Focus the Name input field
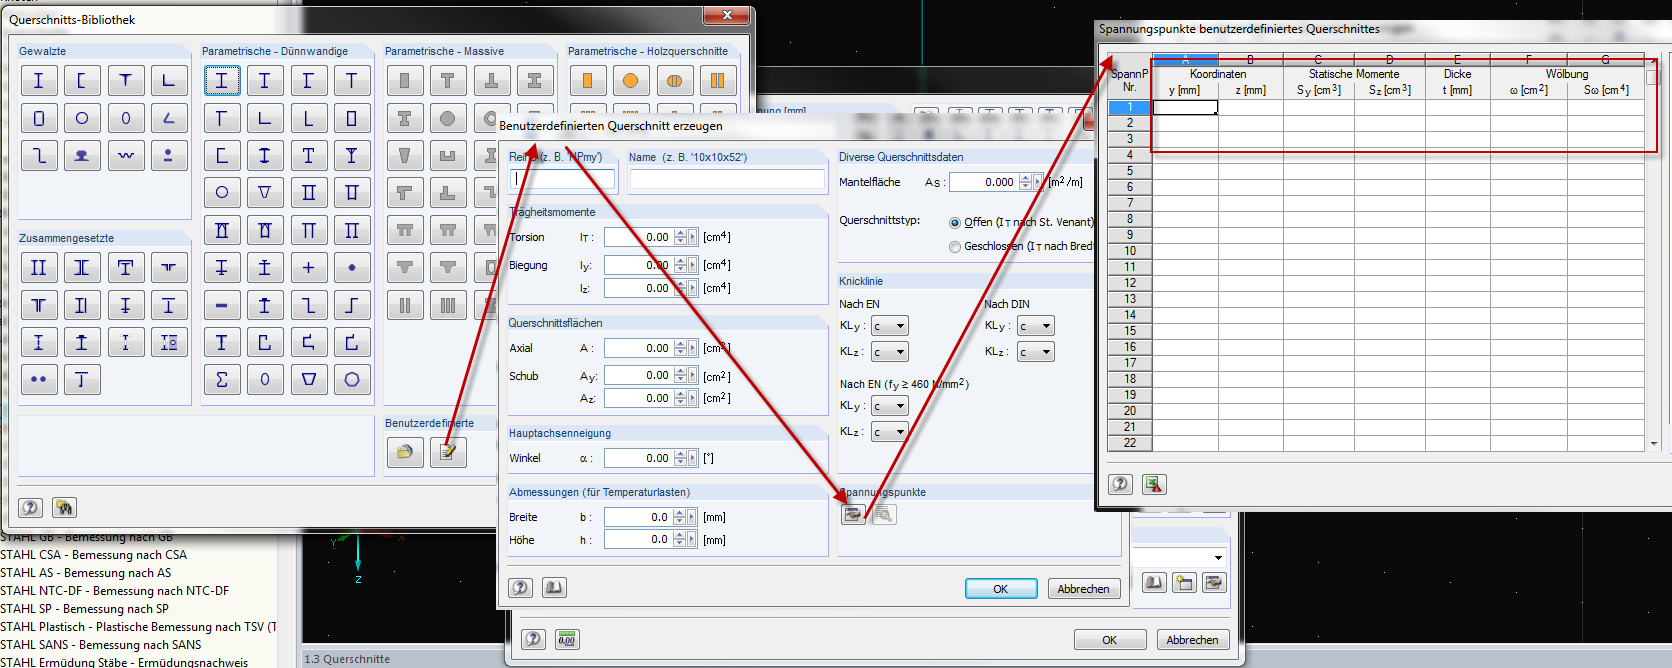The width and height of the screenshot is (1672, 668). pyautogui.click(x=727, y=179)
